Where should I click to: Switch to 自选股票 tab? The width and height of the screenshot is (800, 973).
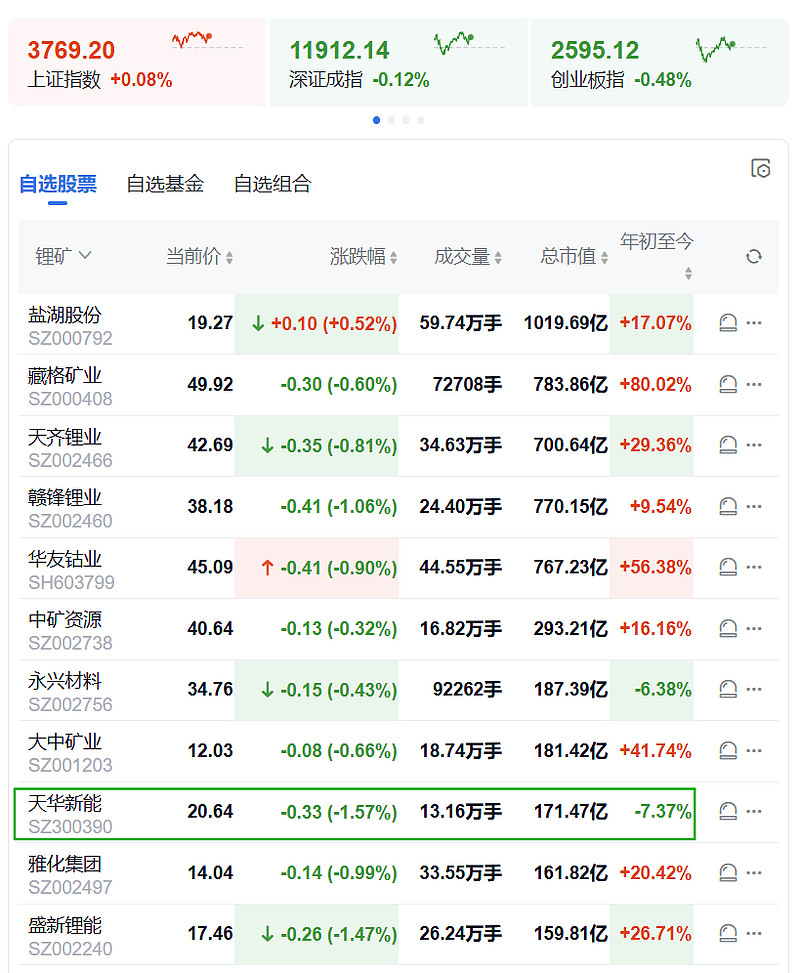58,184
